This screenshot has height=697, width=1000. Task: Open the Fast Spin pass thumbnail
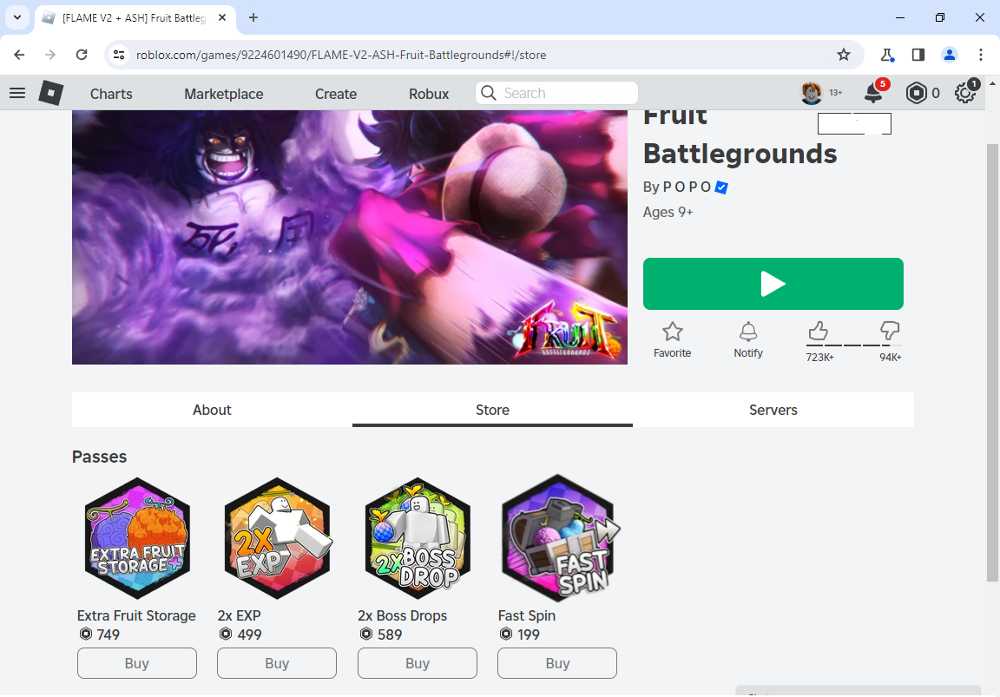(x=557, y=537)
